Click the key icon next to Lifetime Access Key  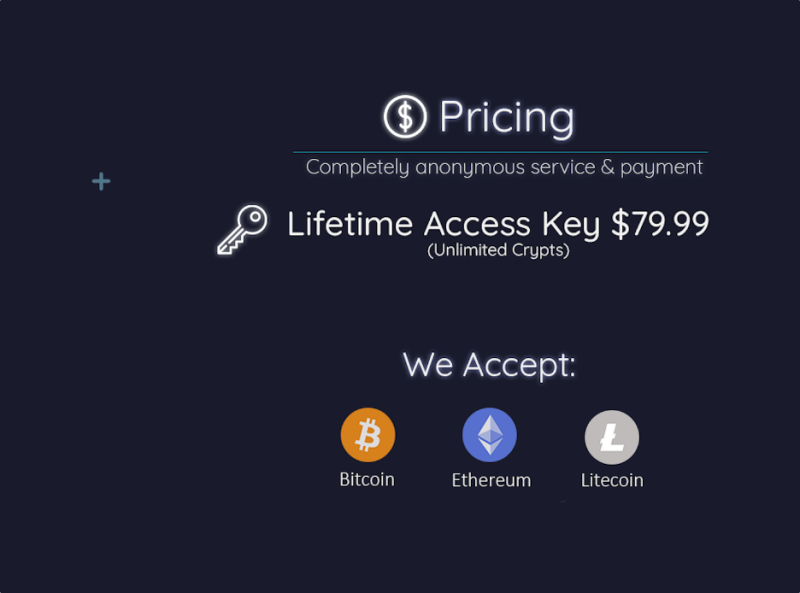(240, 228)
